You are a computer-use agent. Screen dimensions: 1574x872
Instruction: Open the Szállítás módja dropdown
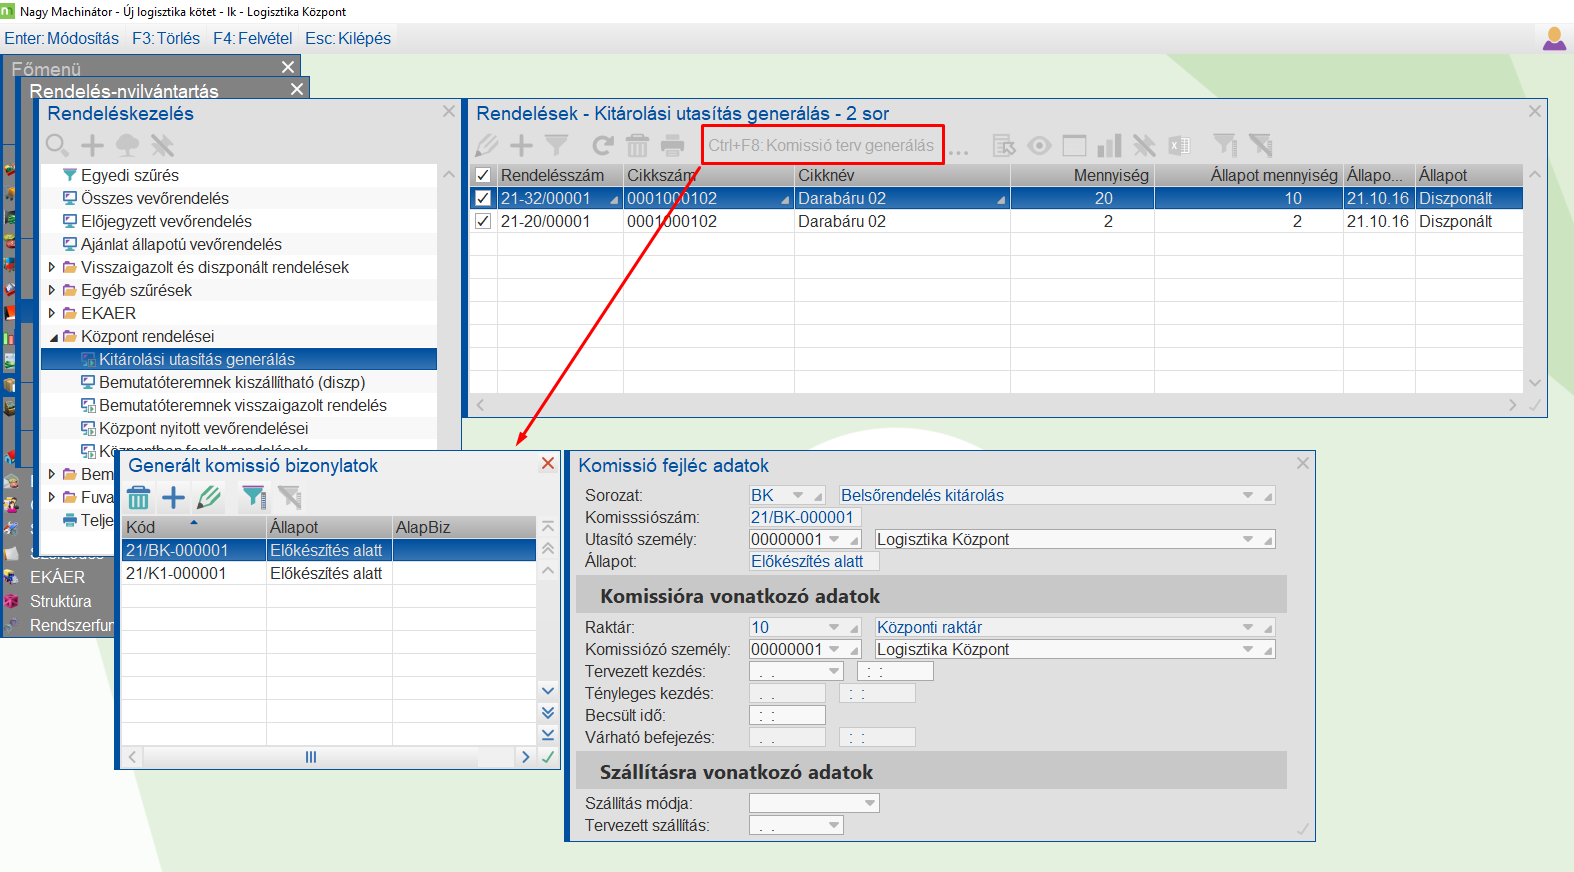point(870,803)
